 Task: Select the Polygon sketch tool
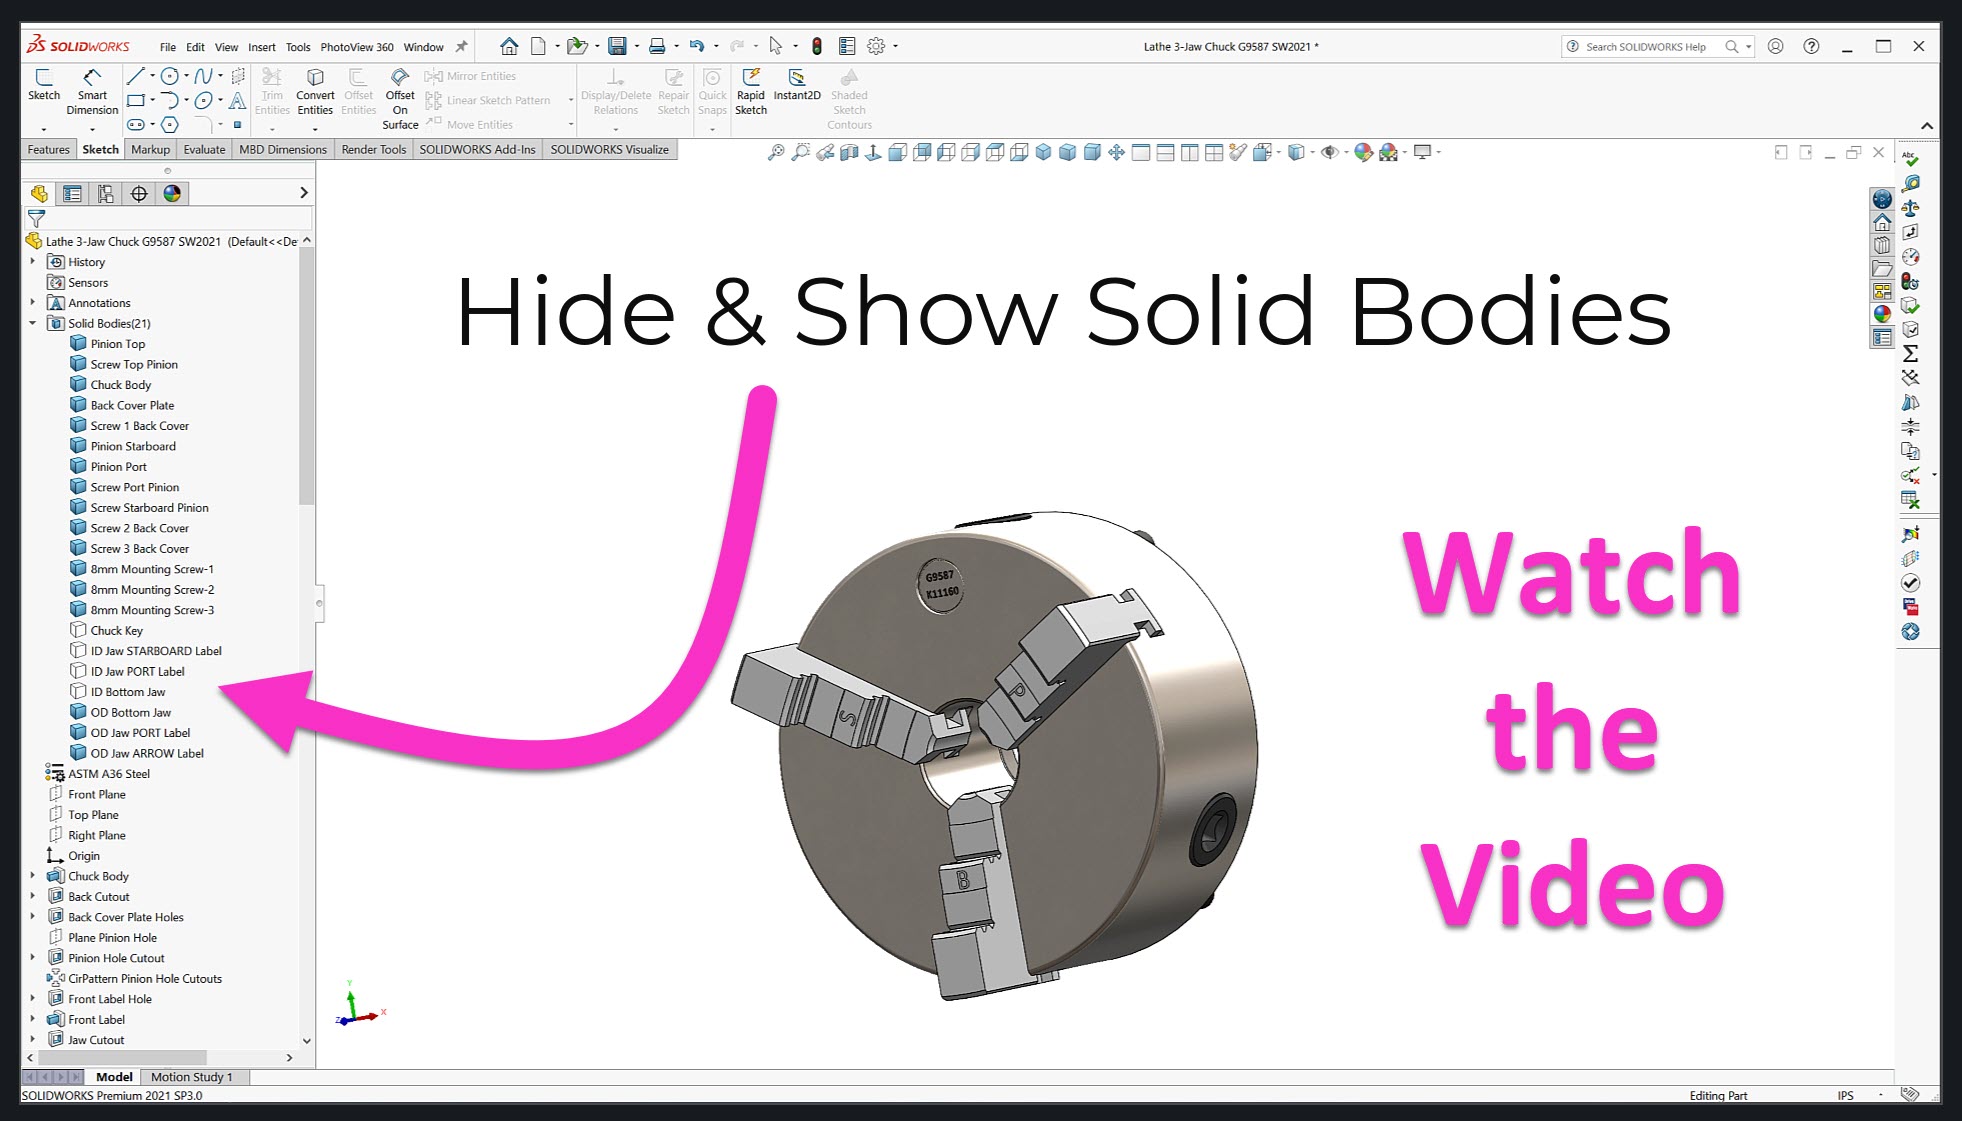[170, 125]
